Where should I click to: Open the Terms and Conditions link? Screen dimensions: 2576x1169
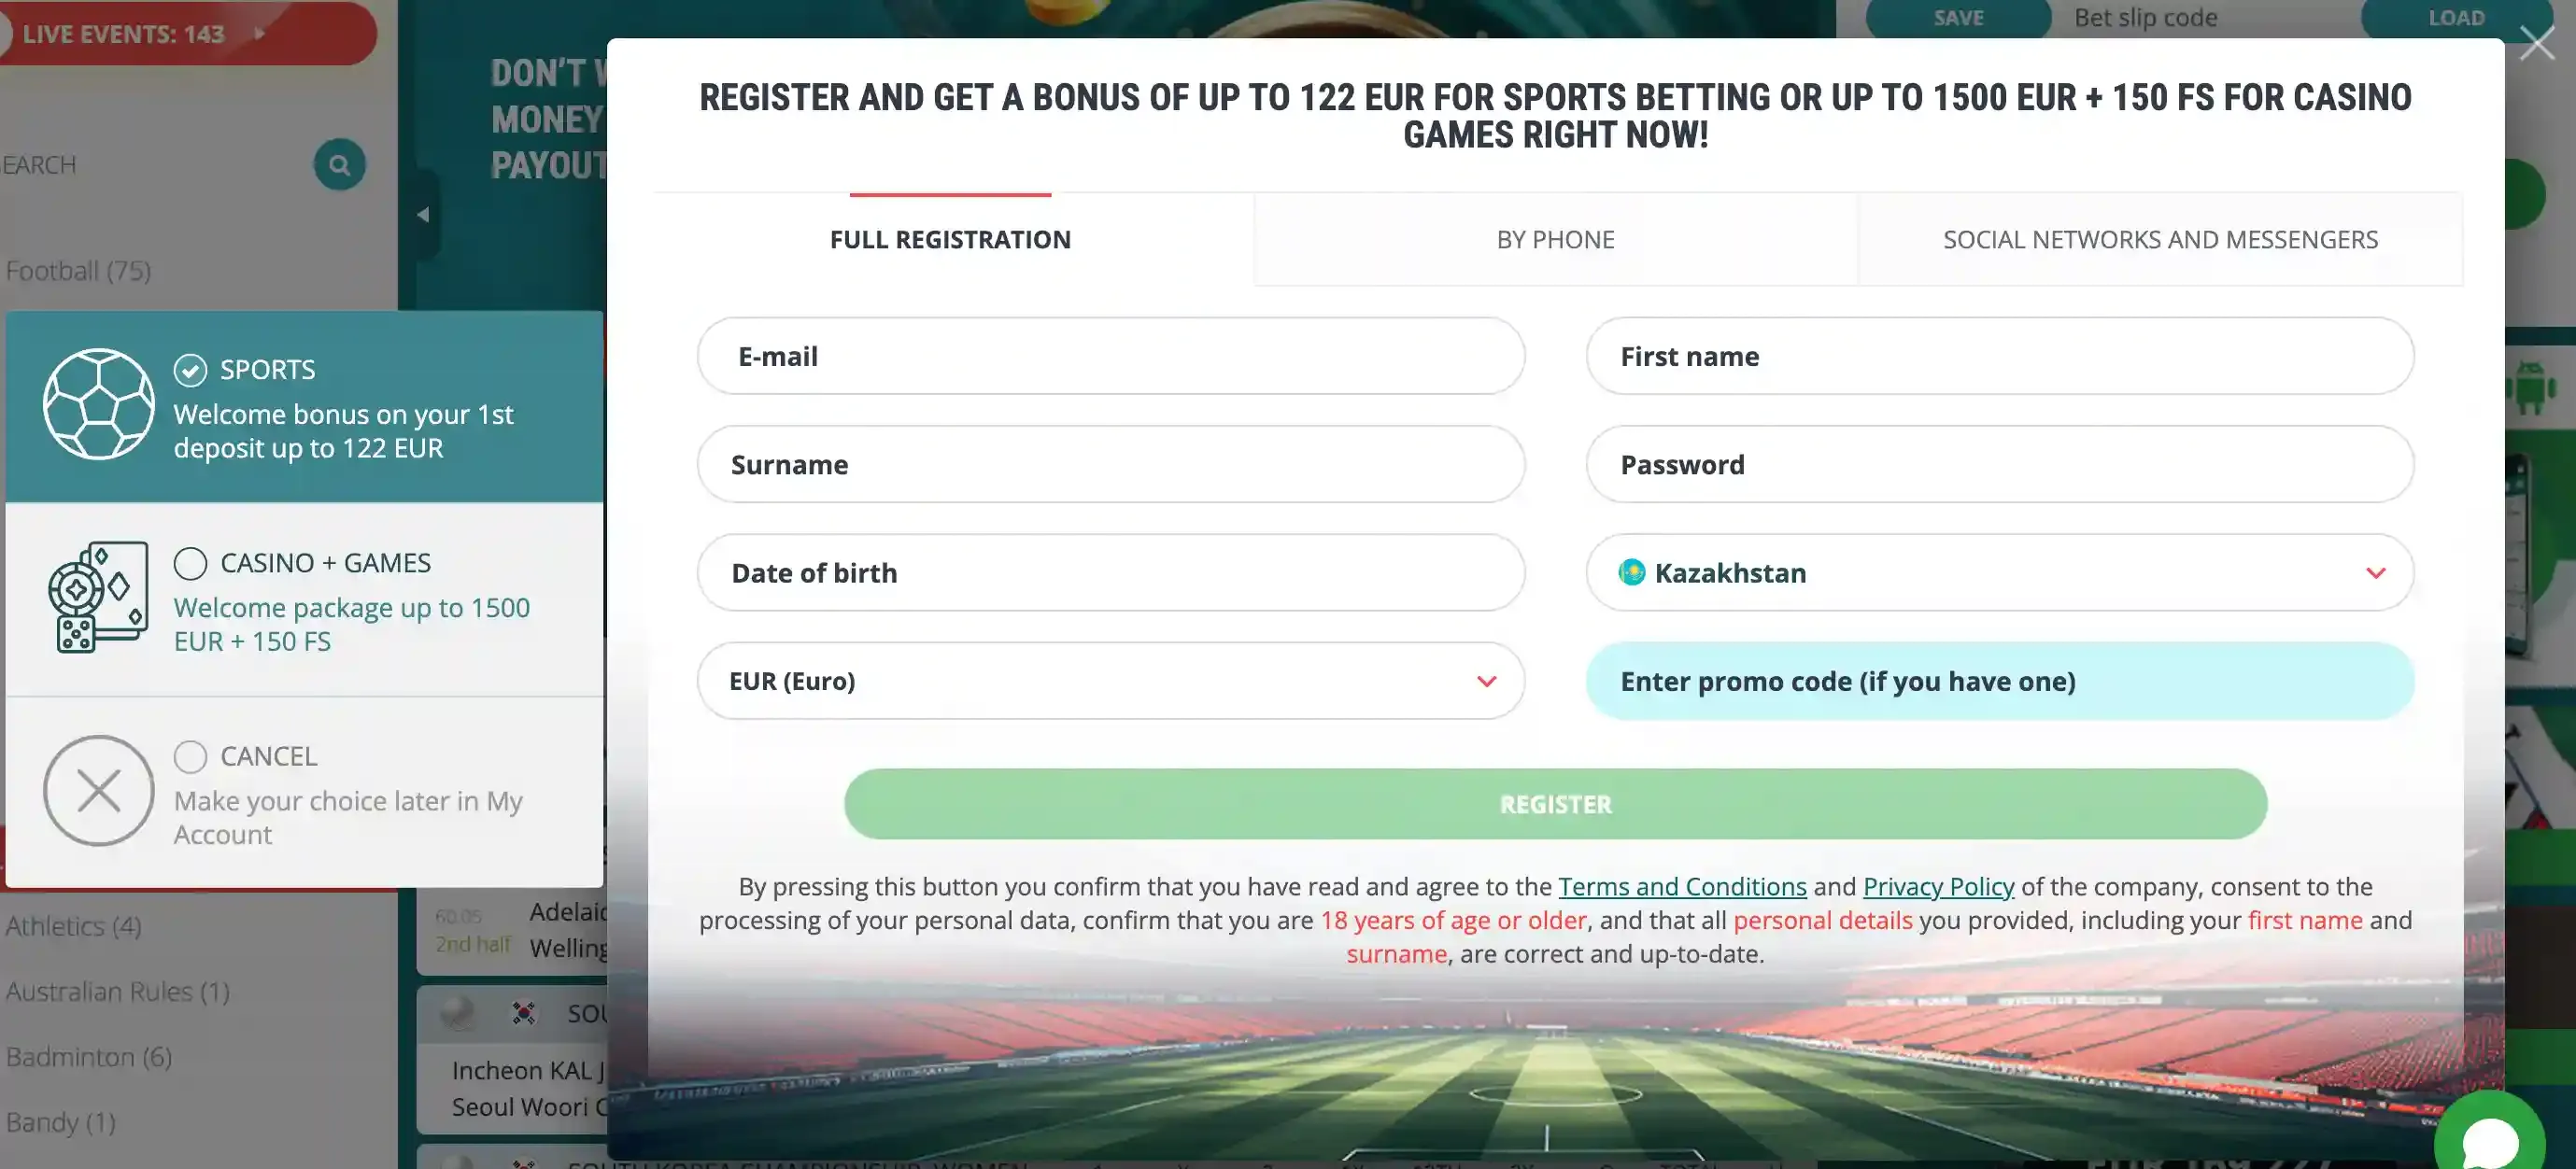tap(1683, 886)
